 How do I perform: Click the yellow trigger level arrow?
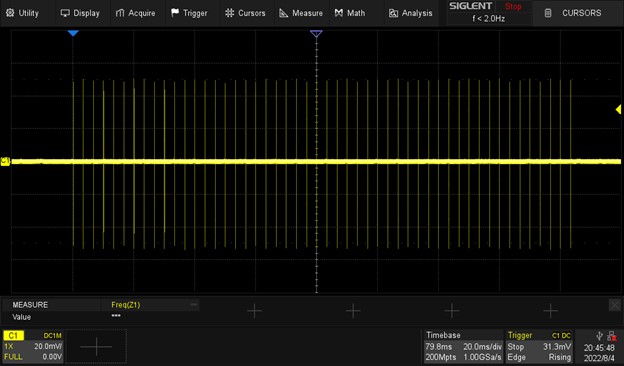pos(618,109)
